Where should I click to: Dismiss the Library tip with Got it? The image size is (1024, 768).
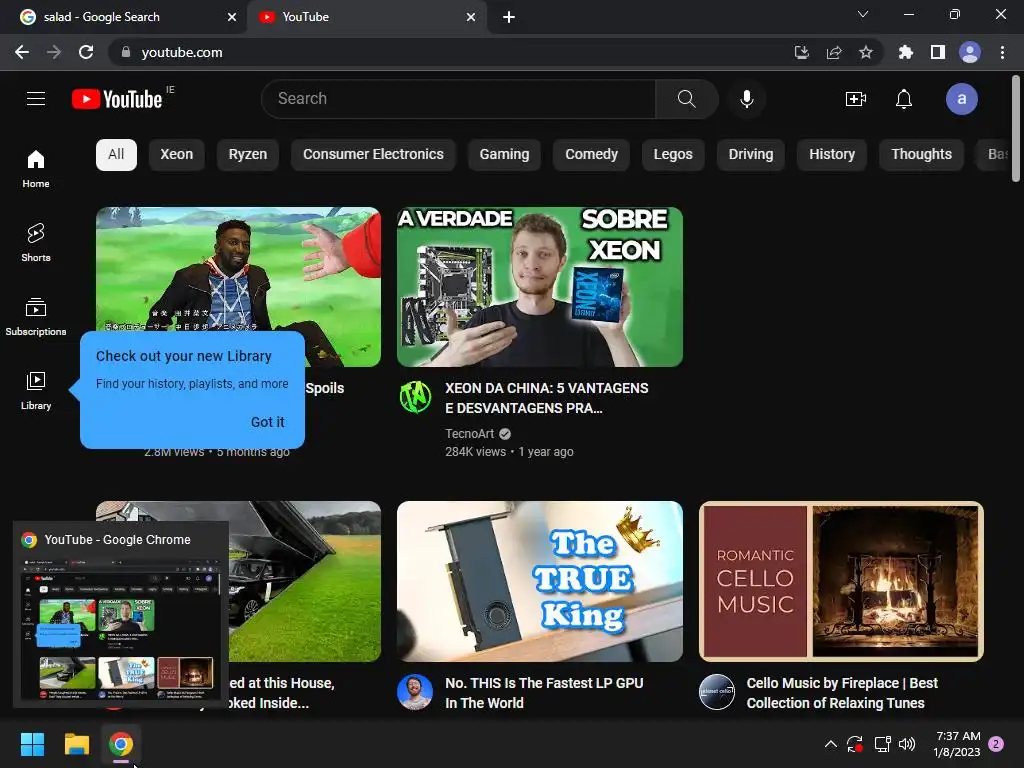(267, 422)
